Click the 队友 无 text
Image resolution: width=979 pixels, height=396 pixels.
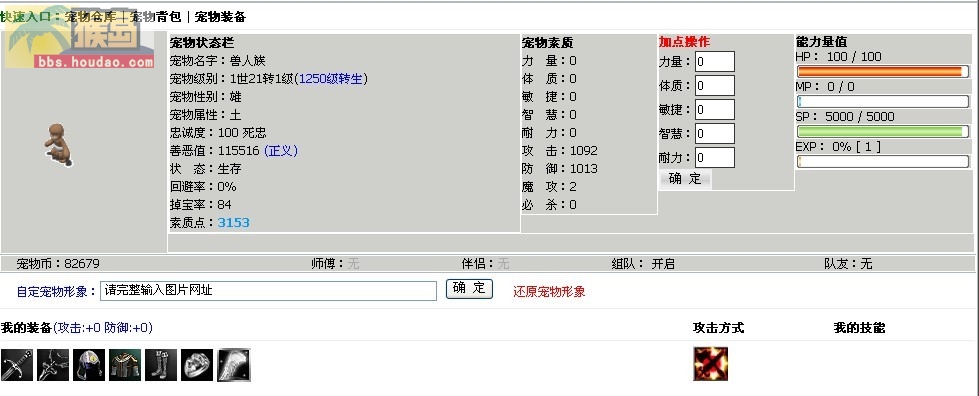coord(848,264)
